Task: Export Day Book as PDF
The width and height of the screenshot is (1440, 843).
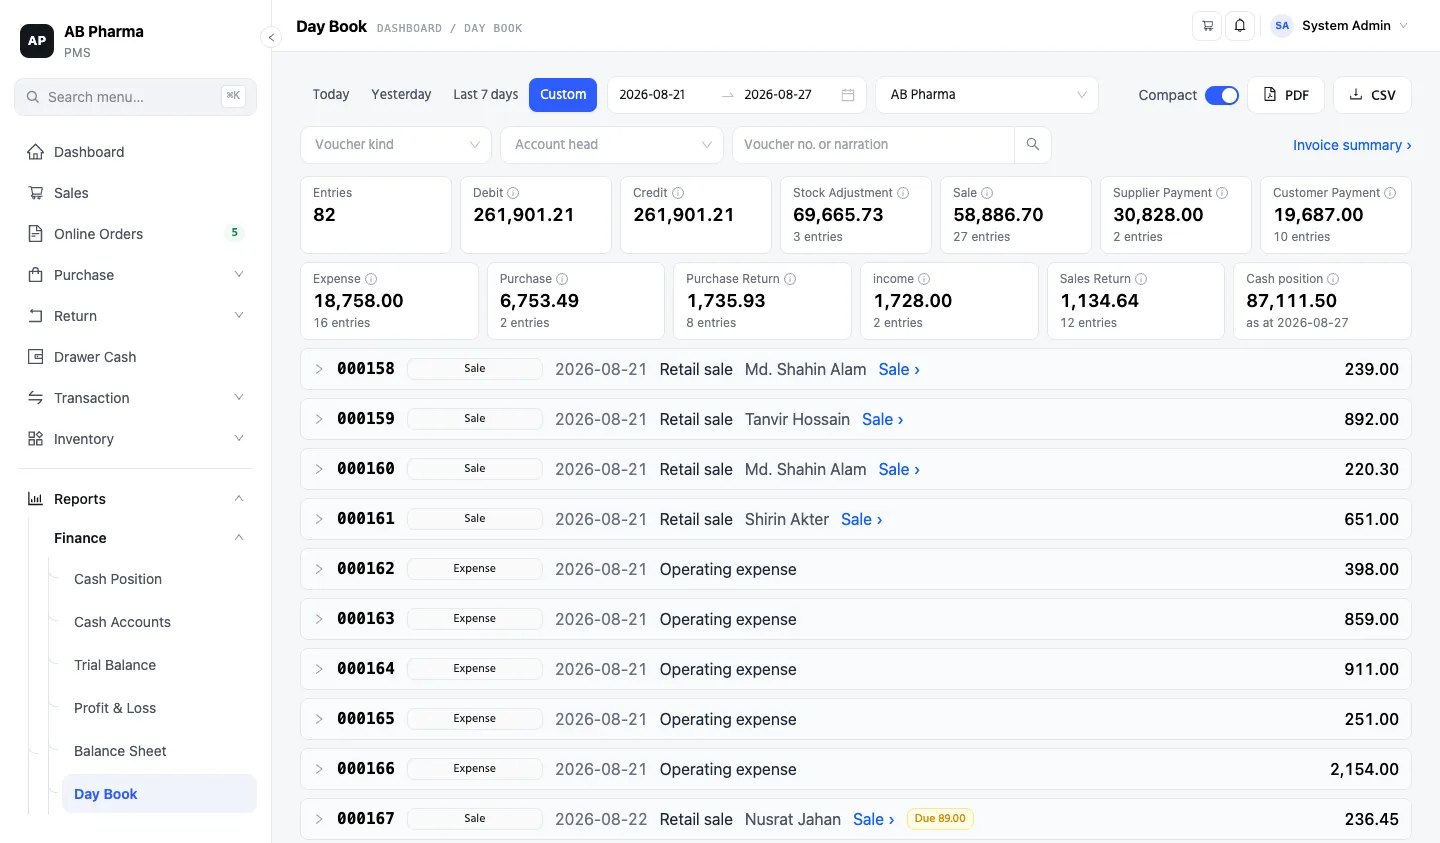Action: (1286, 95)
